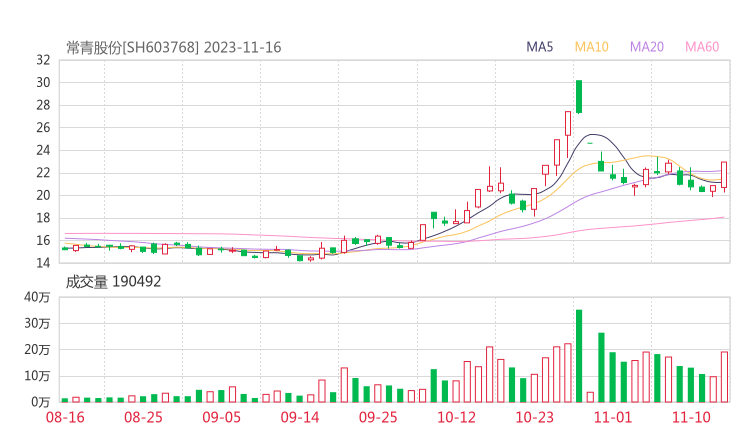740x440 pixels.
Task: Select the last red candlestick on the right
Action: 724,175
